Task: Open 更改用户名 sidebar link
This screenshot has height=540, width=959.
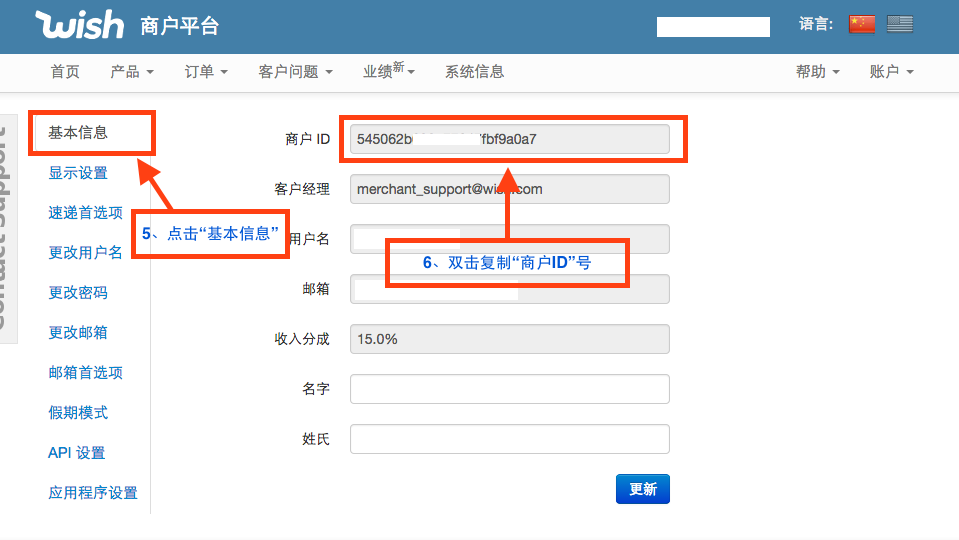Action: [x=86, y=252]
